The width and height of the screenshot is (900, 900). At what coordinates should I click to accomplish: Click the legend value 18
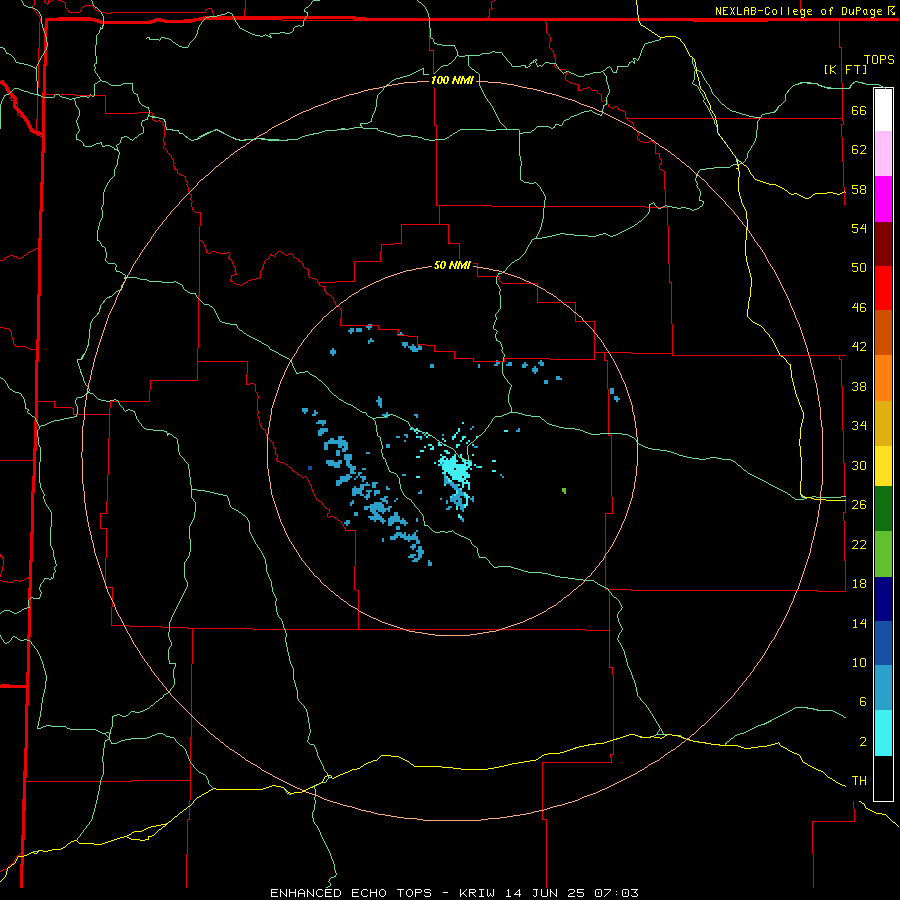859,584
